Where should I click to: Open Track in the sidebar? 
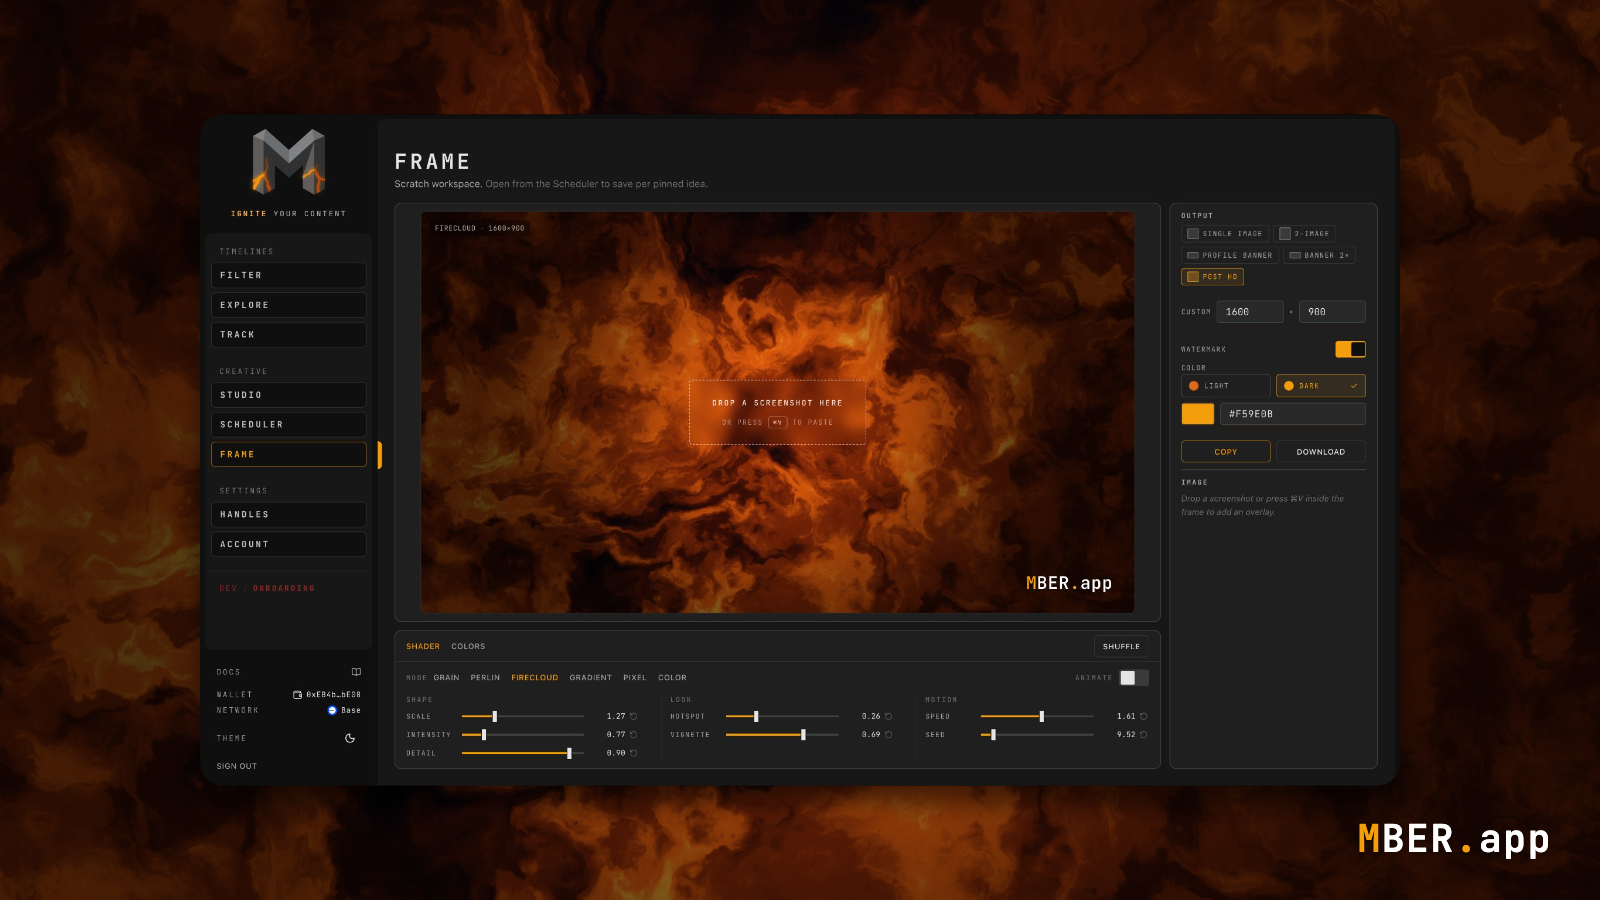pyautogui.click(x=289, y=335)
